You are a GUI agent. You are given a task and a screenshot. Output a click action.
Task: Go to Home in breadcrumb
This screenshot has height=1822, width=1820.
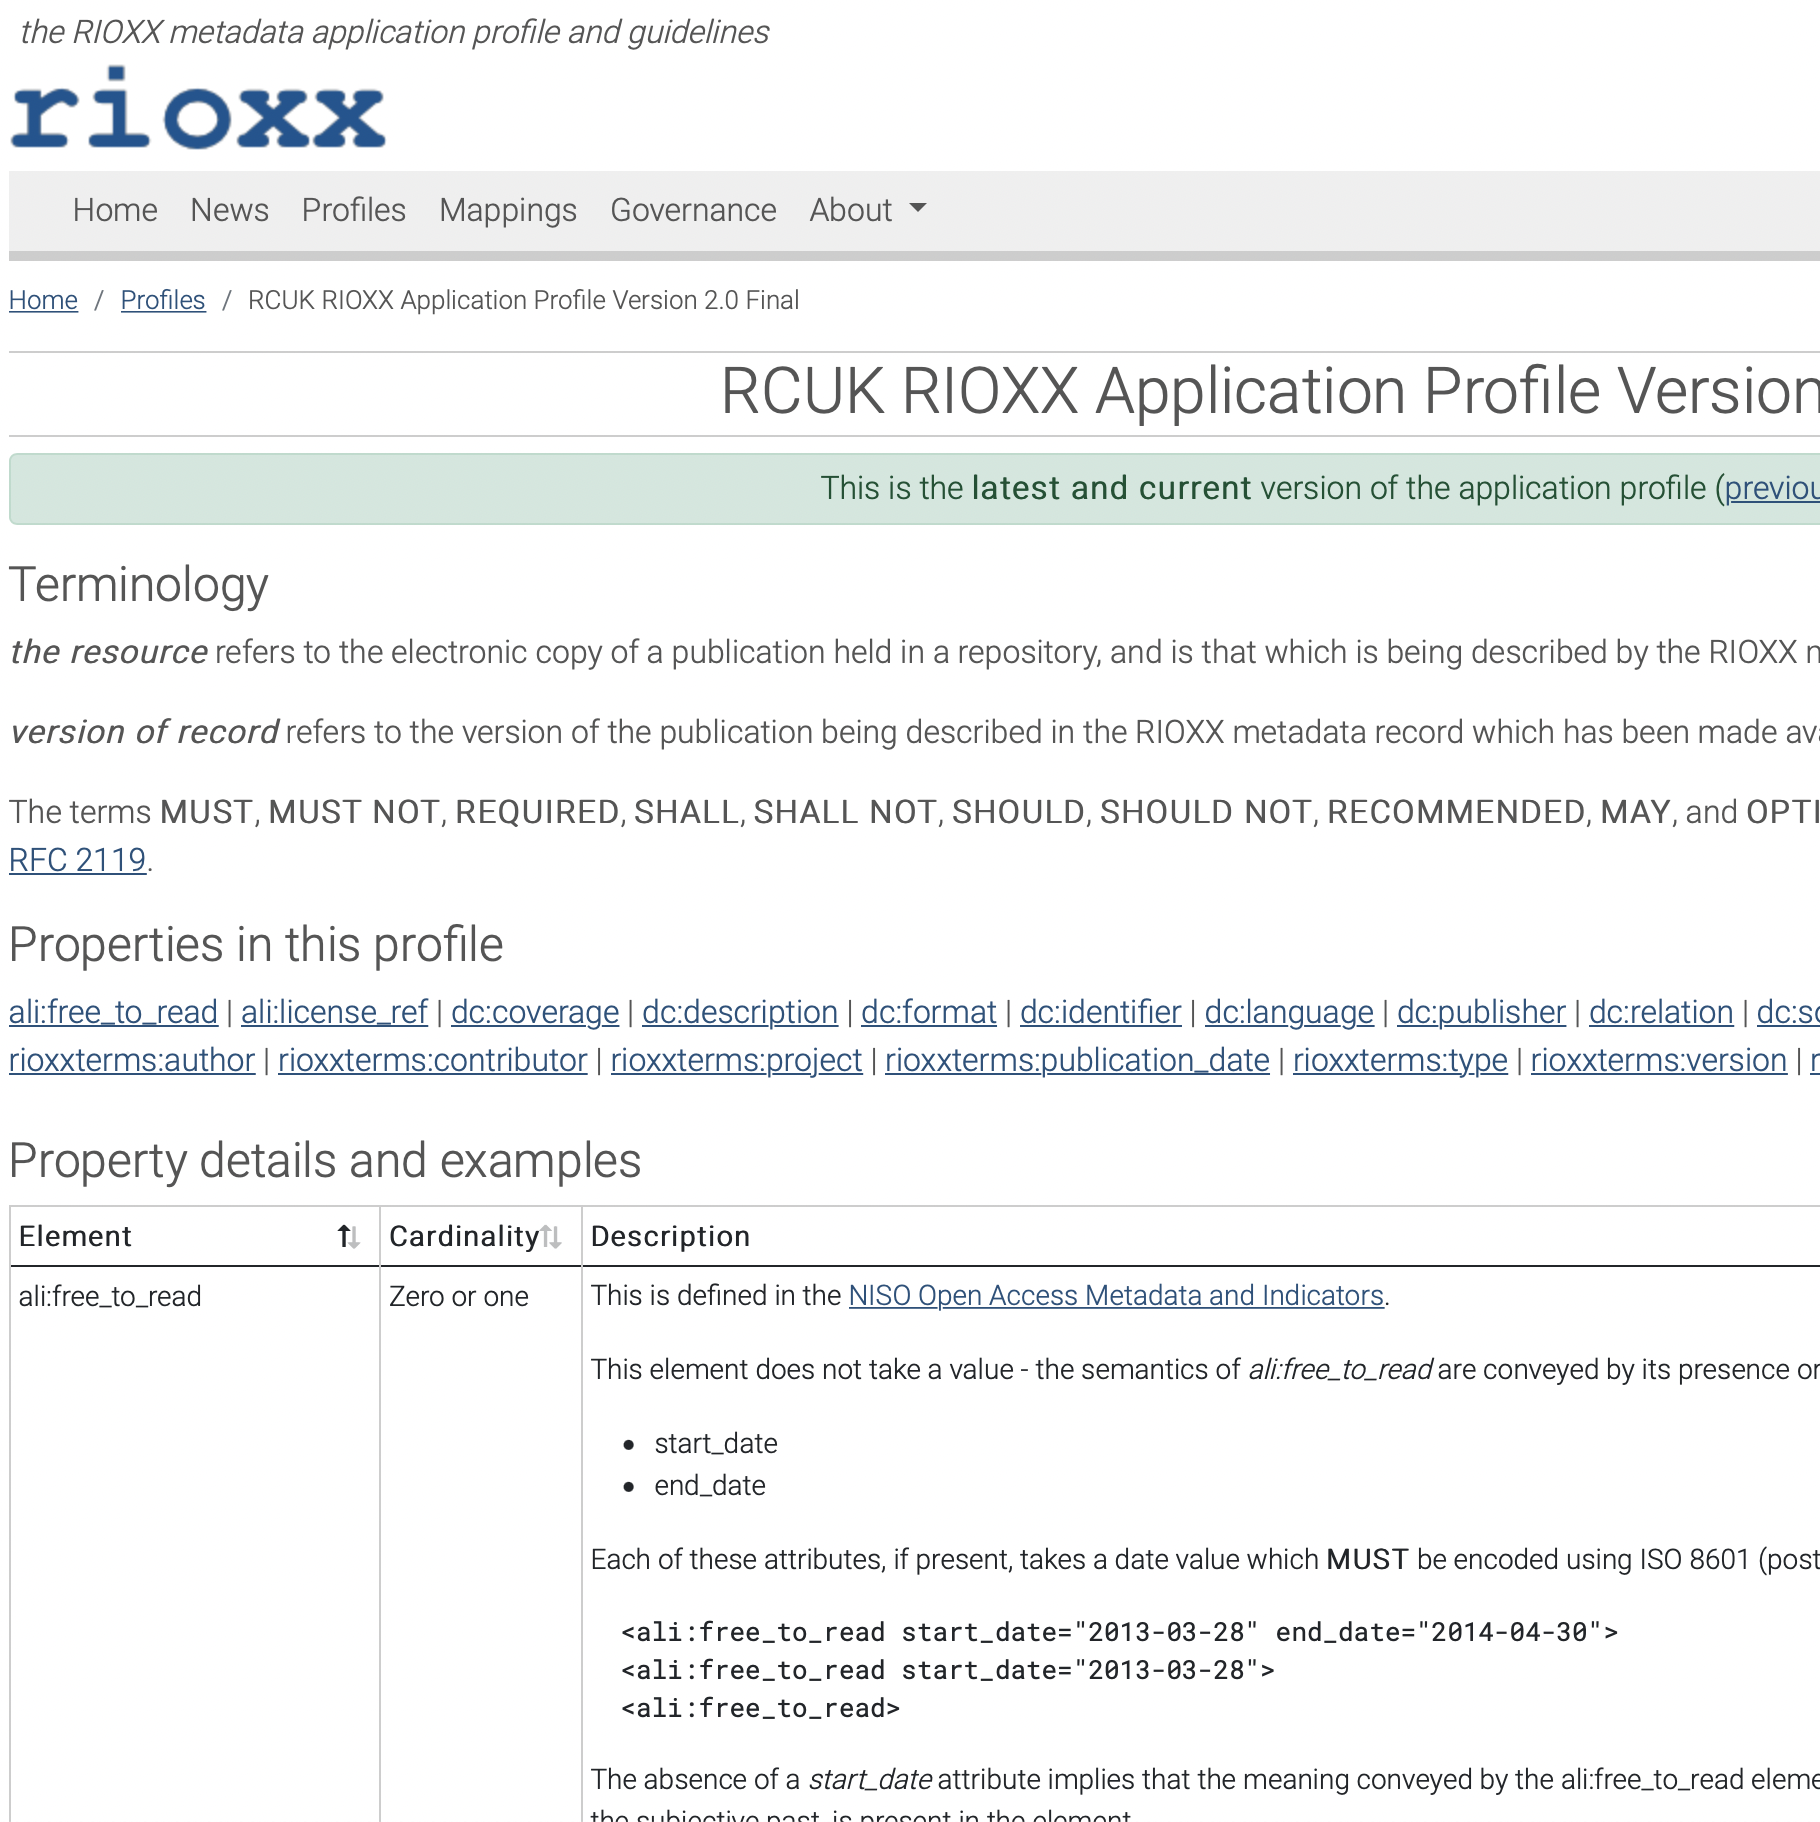(43, 300)
